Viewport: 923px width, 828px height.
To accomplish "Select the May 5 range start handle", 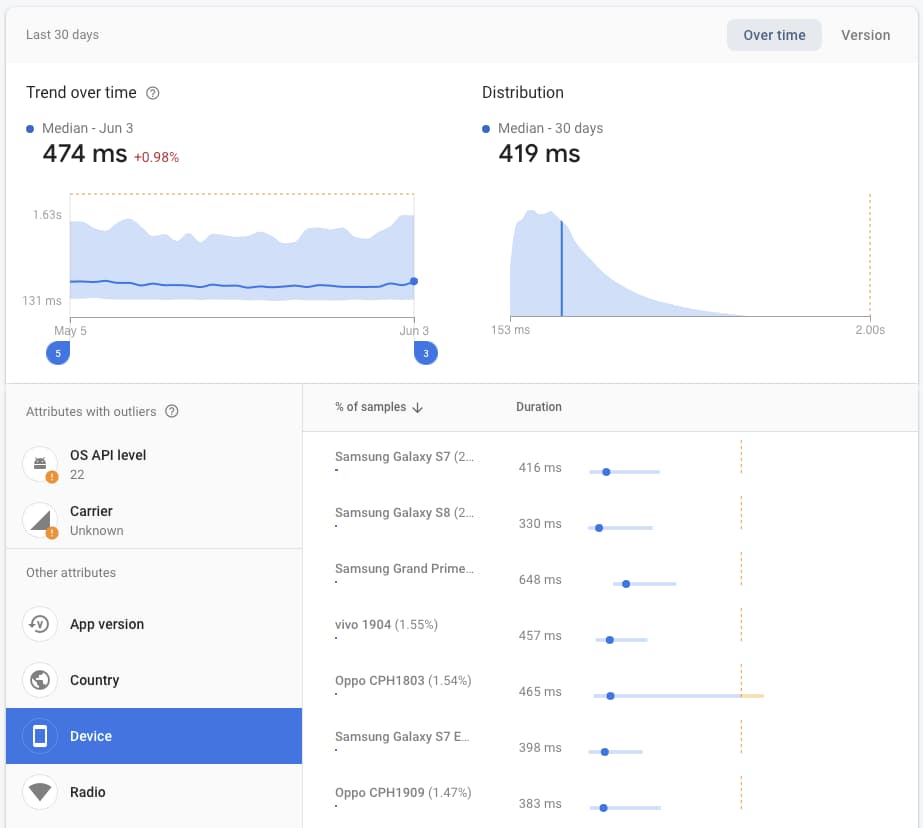I will pyautogui.click(x=58, y=353).
